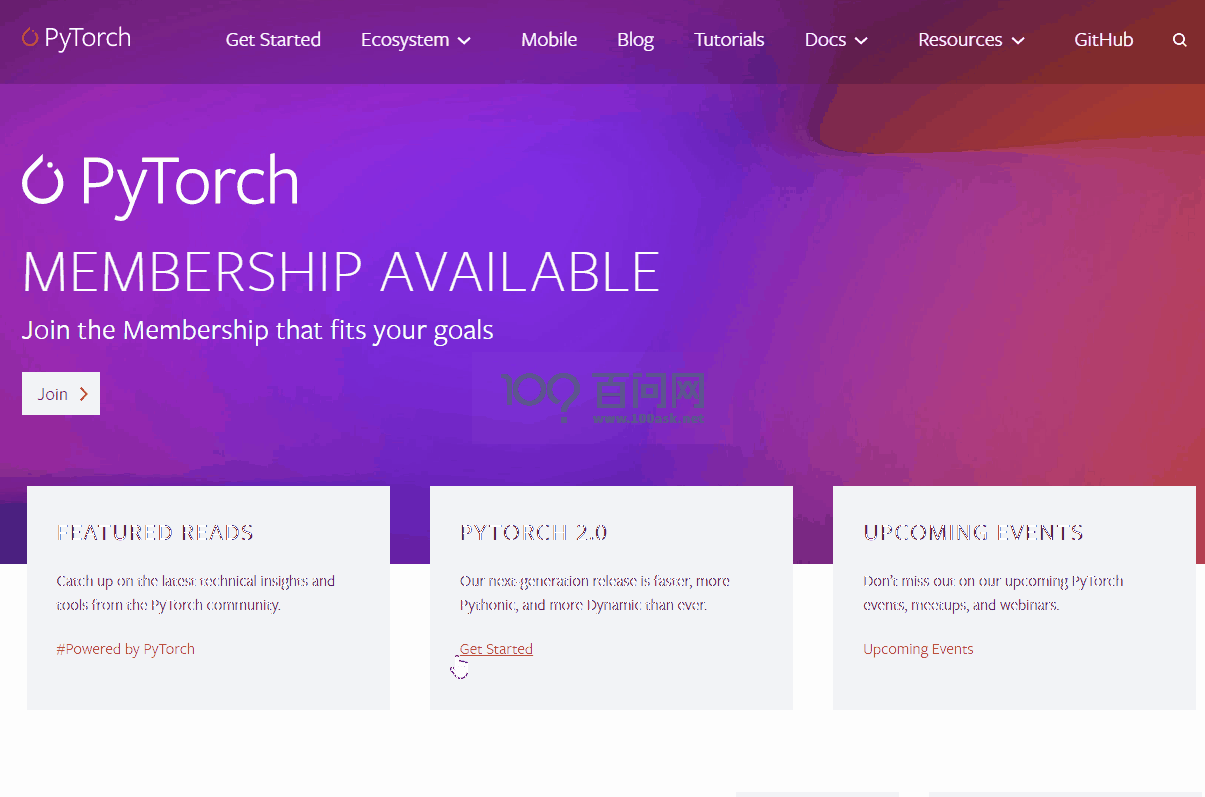
Task: Open the Blog page from navigation
Action: pyautogui.click(x=635, y=40)
